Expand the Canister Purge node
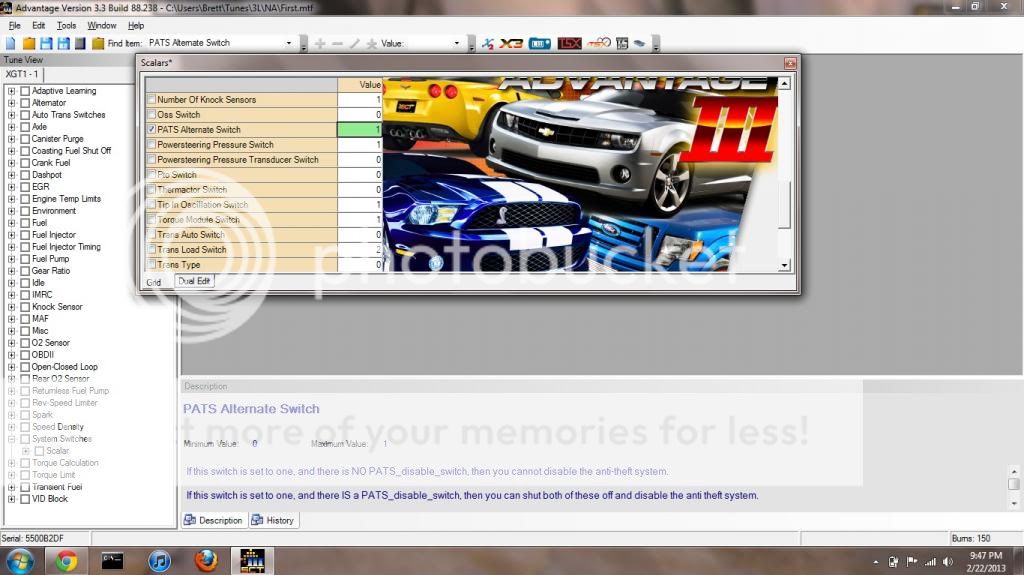 pyautogui.click(x=11, y=139)
